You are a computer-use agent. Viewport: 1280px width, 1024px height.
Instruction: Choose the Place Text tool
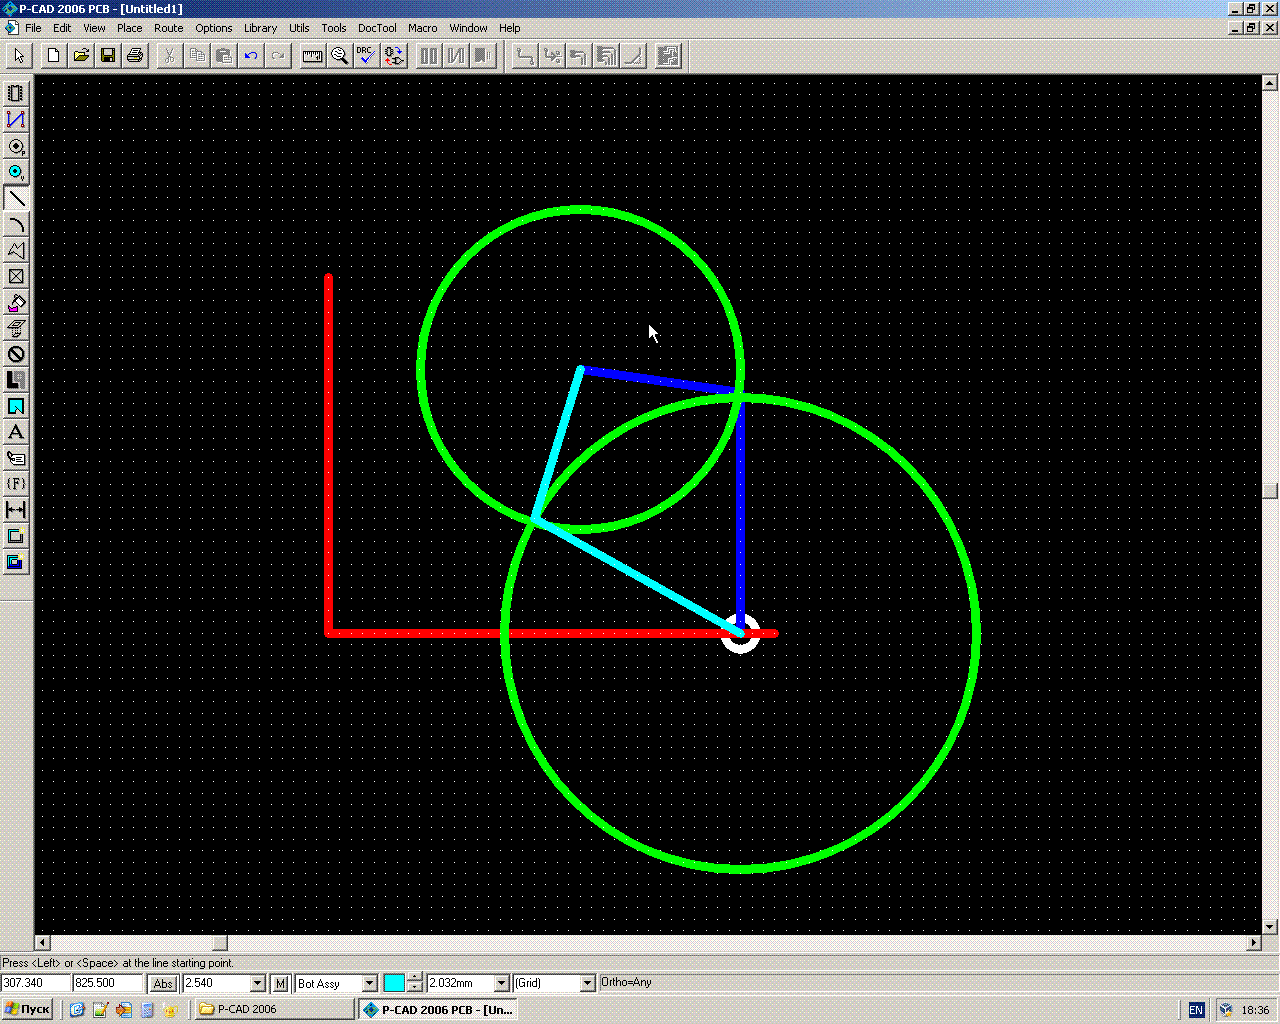pos(16,432)
